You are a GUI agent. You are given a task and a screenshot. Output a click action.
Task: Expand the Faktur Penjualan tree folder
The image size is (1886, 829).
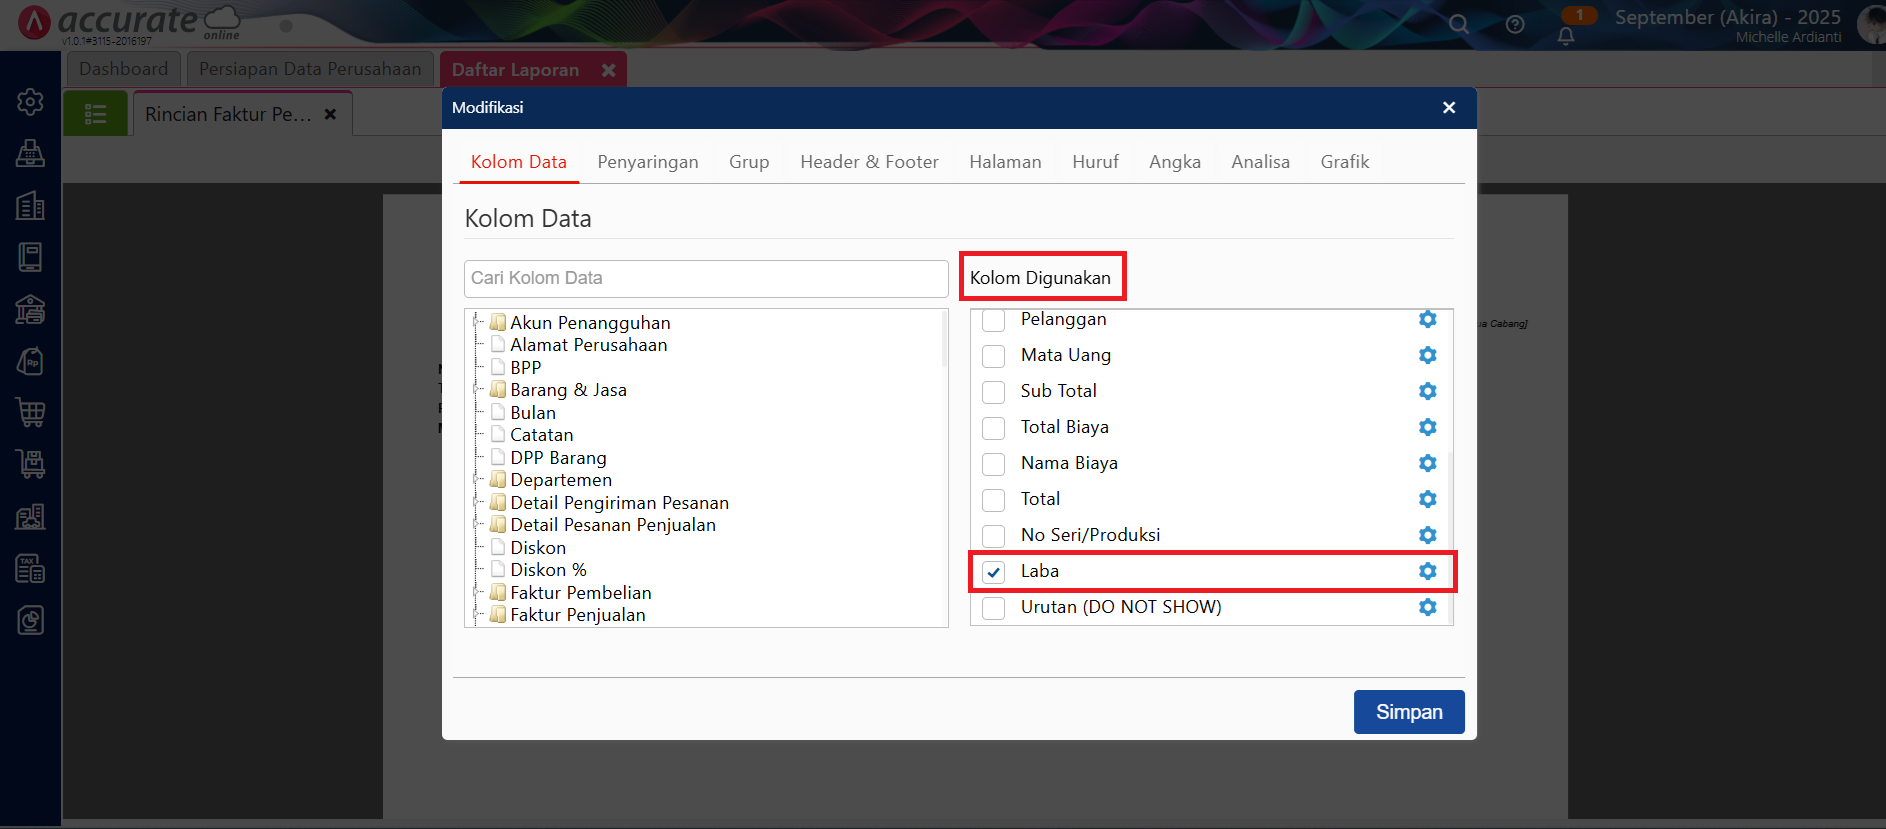tap(477, 615)
